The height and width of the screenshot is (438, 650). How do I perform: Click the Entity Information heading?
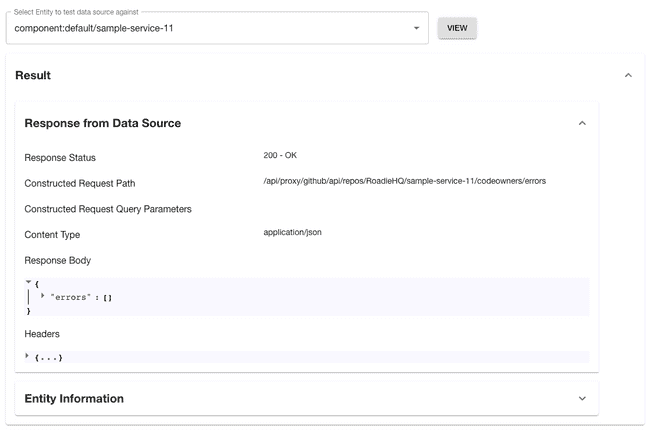(74, 398)
